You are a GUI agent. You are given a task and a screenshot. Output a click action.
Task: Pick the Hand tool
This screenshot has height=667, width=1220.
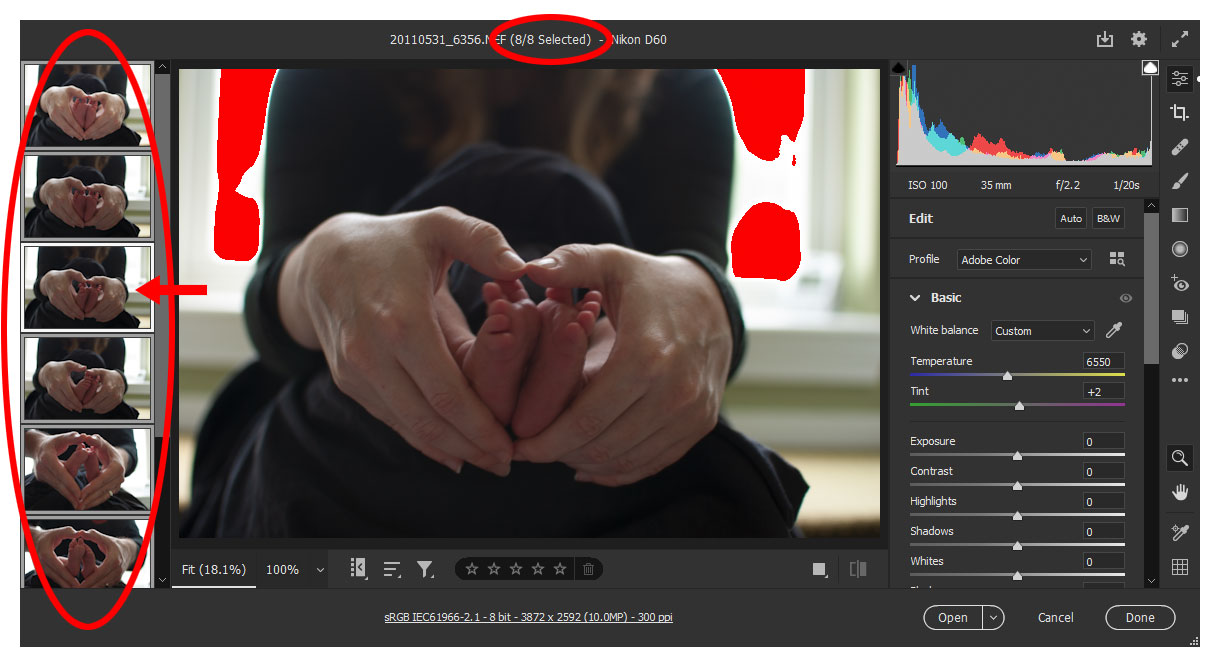point(1180,492)
